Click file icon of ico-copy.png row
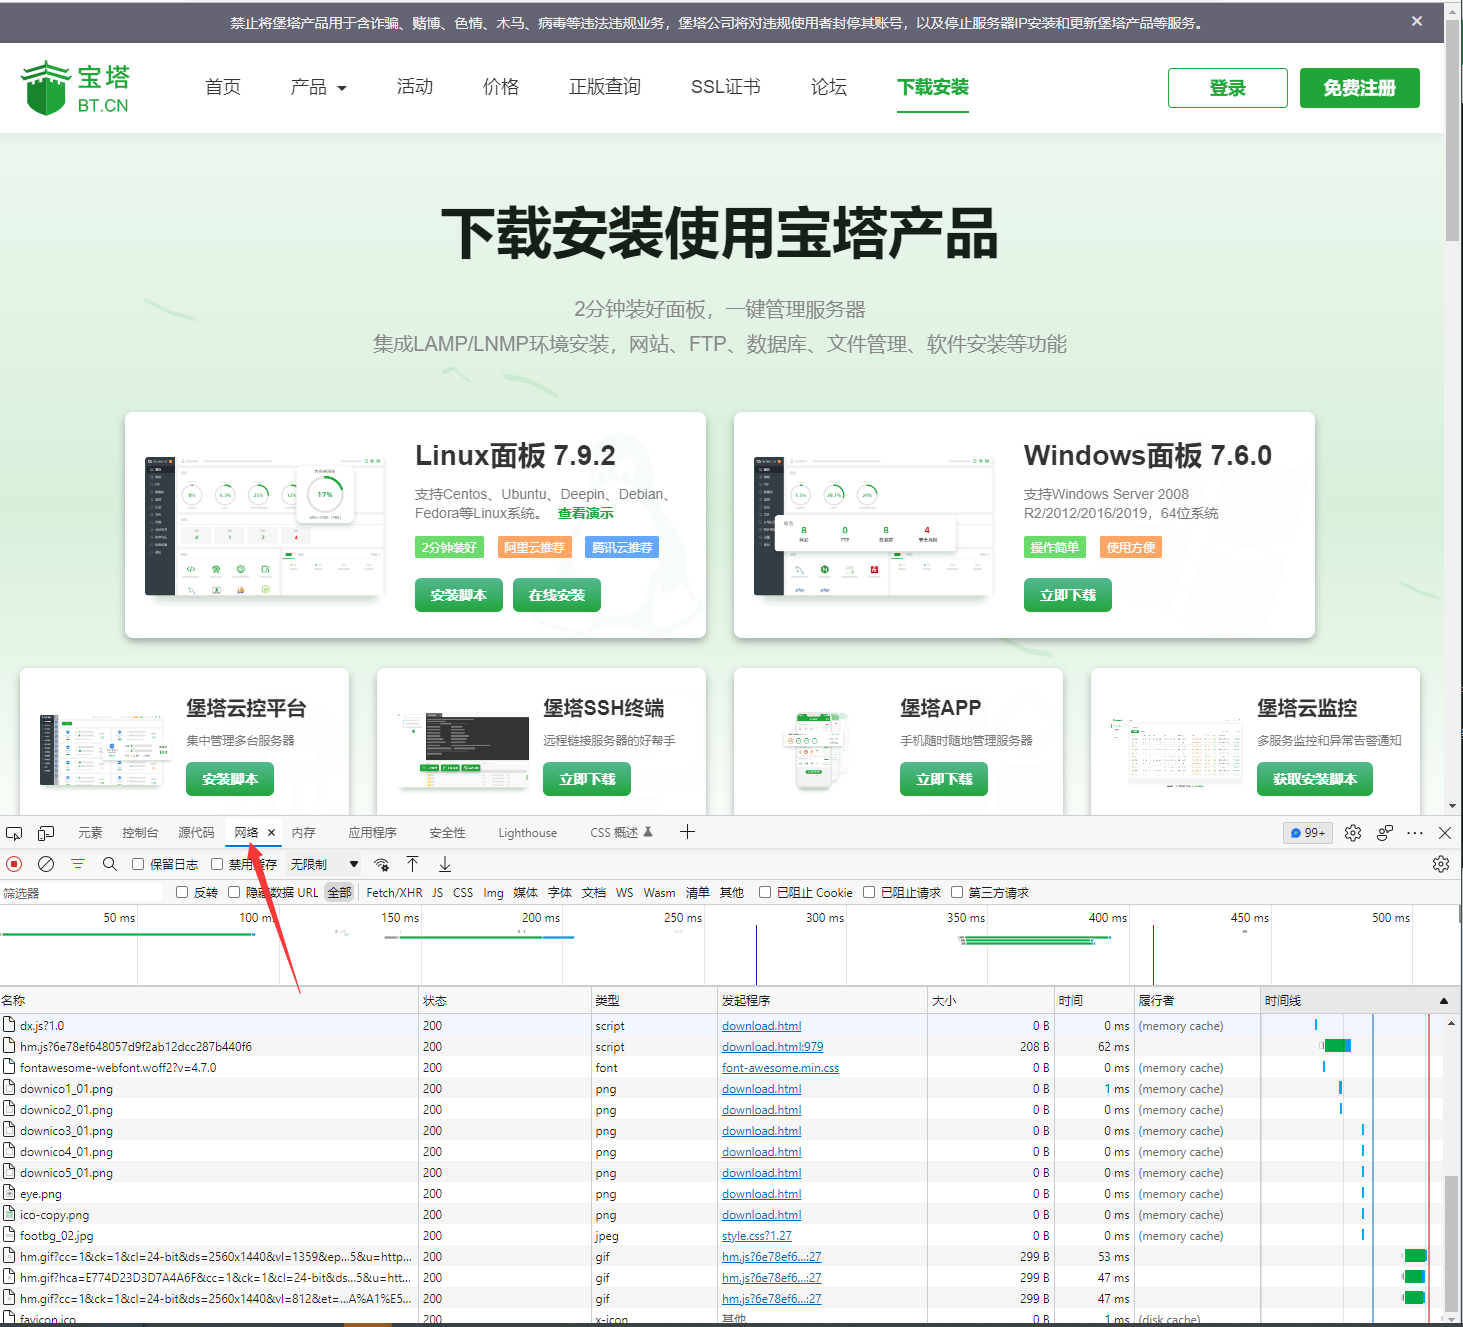Viewport: 1463px width, 1327px height. point(9,1214)
